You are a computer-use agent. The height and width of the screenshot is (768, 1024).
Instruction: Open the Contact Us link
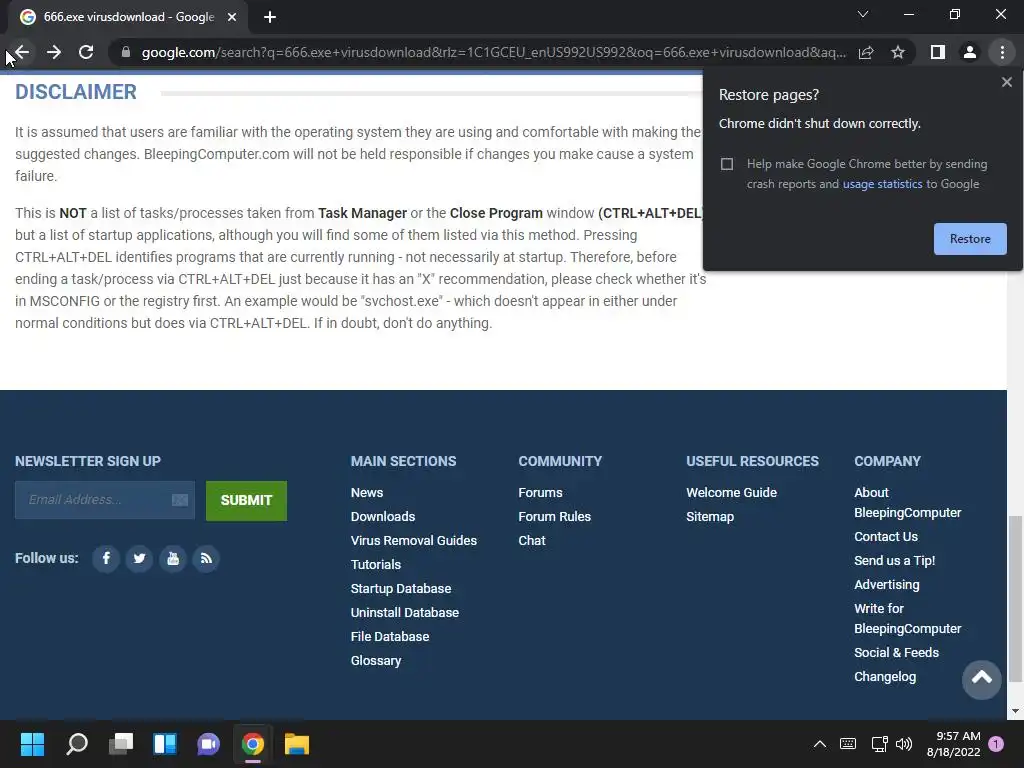pyautogui.click(x=886, y=537)
